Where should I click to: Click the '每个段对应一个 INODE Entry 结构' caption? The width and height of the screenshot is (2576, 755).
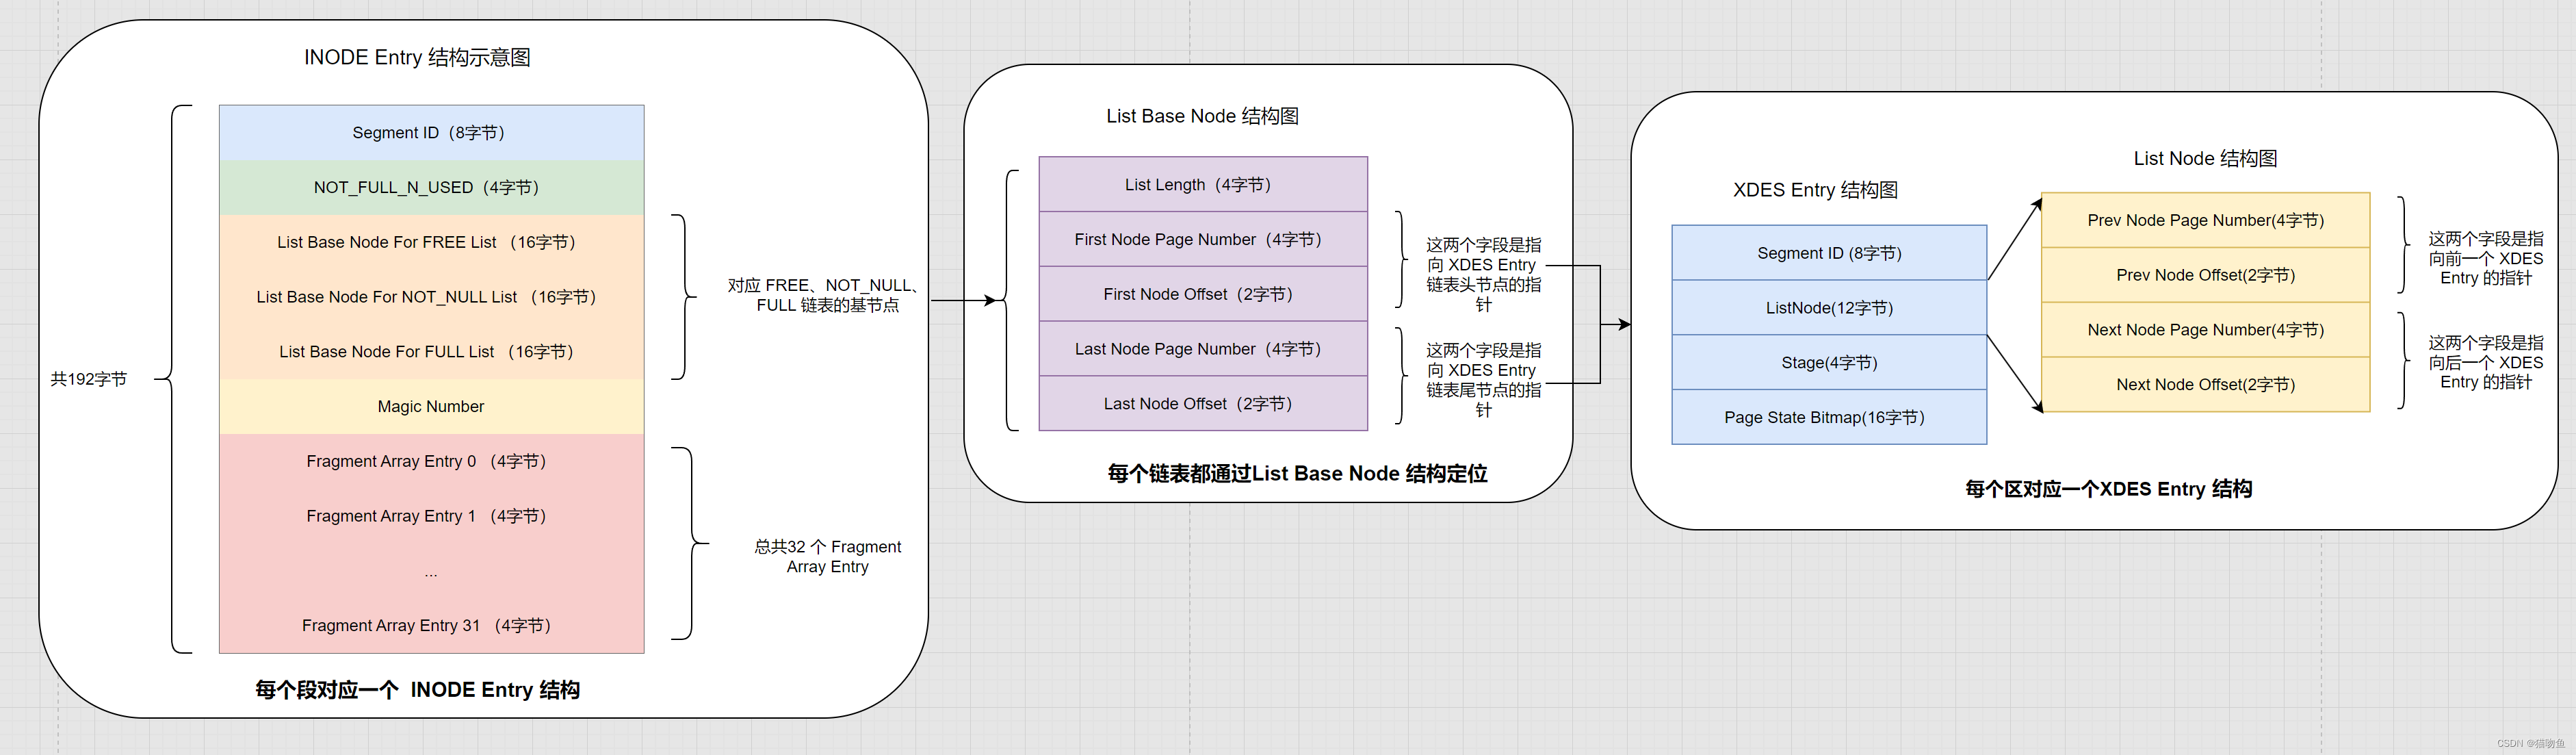pyautogui.click(x=417, y=690)
